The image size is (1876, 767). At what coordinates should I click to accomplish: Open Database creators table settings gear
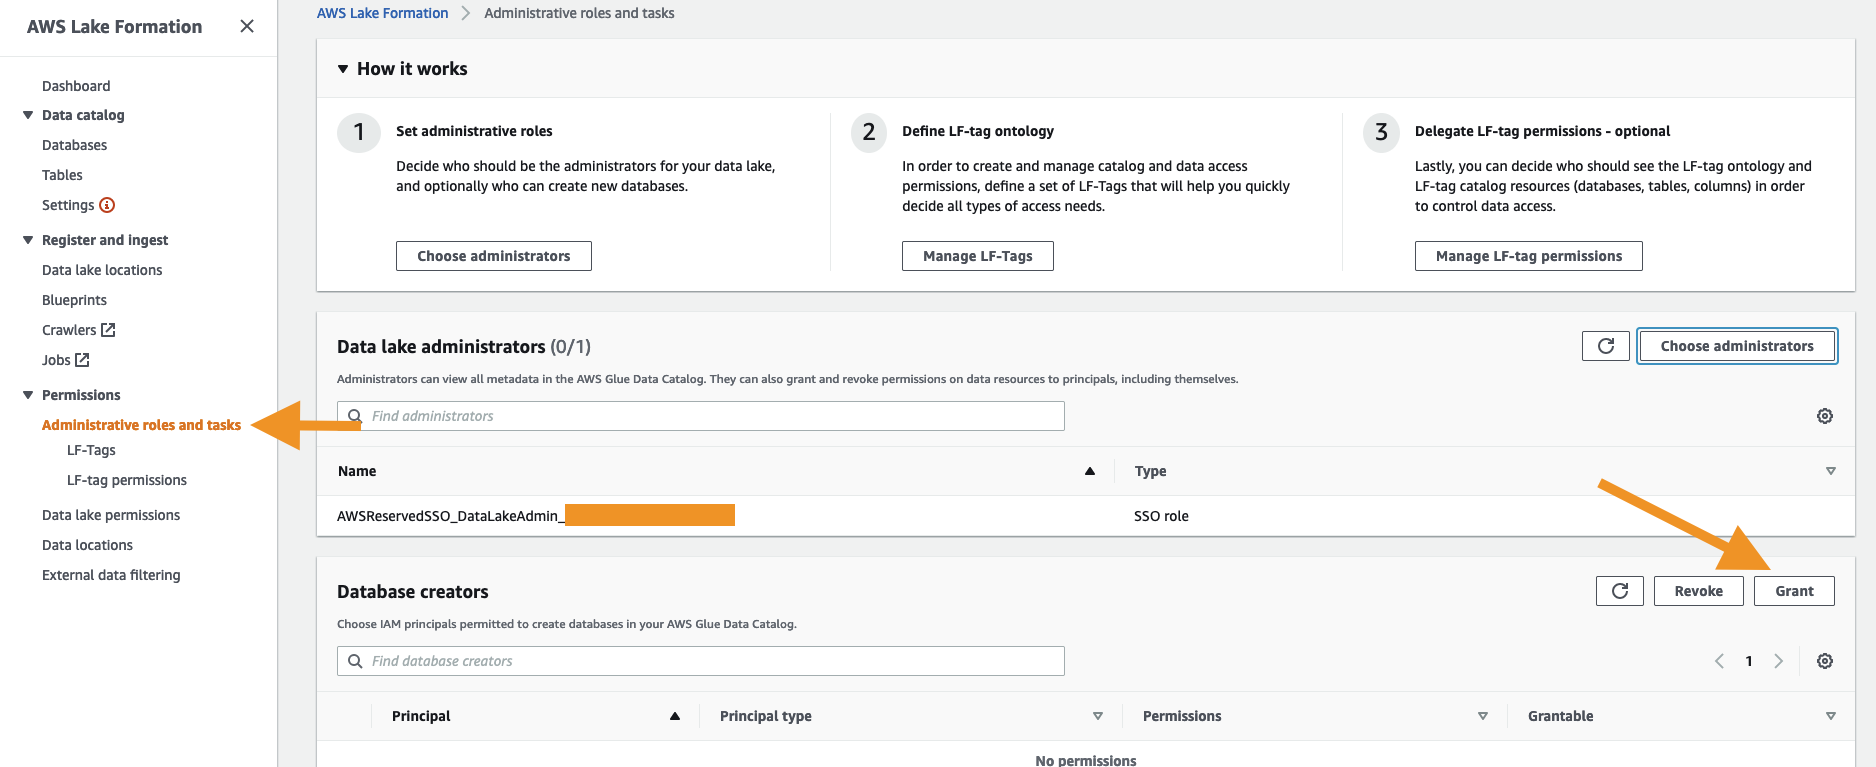tap(1824, 661)
